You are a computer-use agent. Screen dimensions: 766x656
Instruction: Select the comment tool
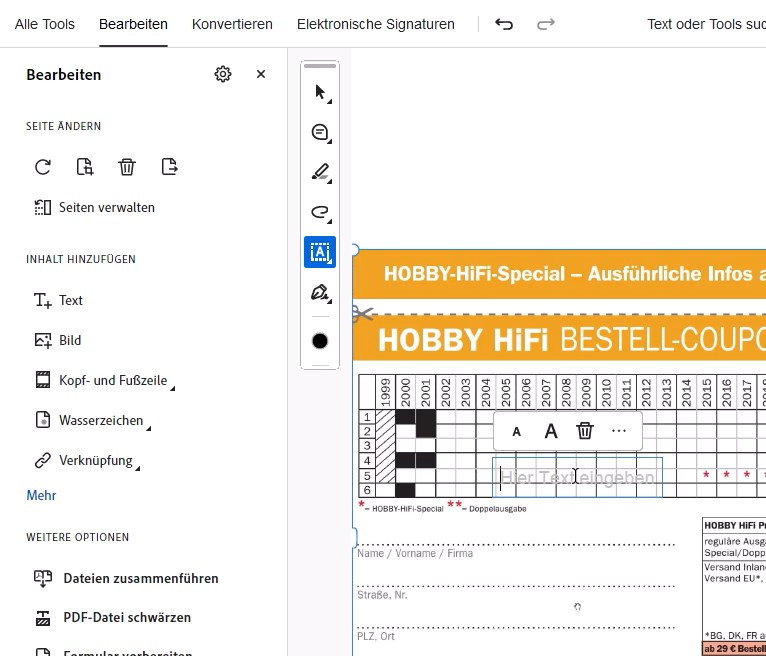click(x=320, y=132)
